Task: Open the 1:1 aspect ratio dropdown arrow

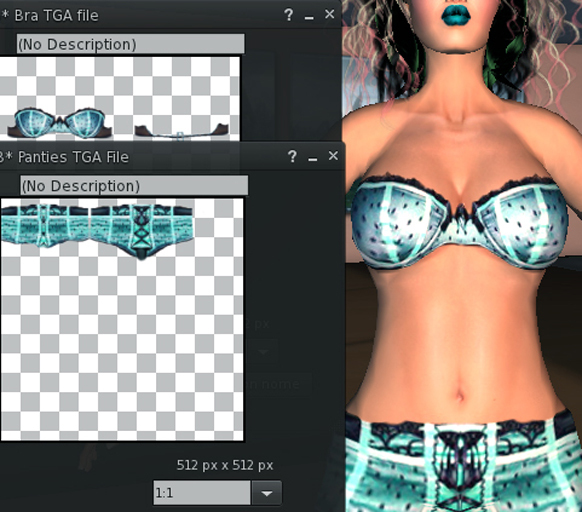Action: coord(267,493)
